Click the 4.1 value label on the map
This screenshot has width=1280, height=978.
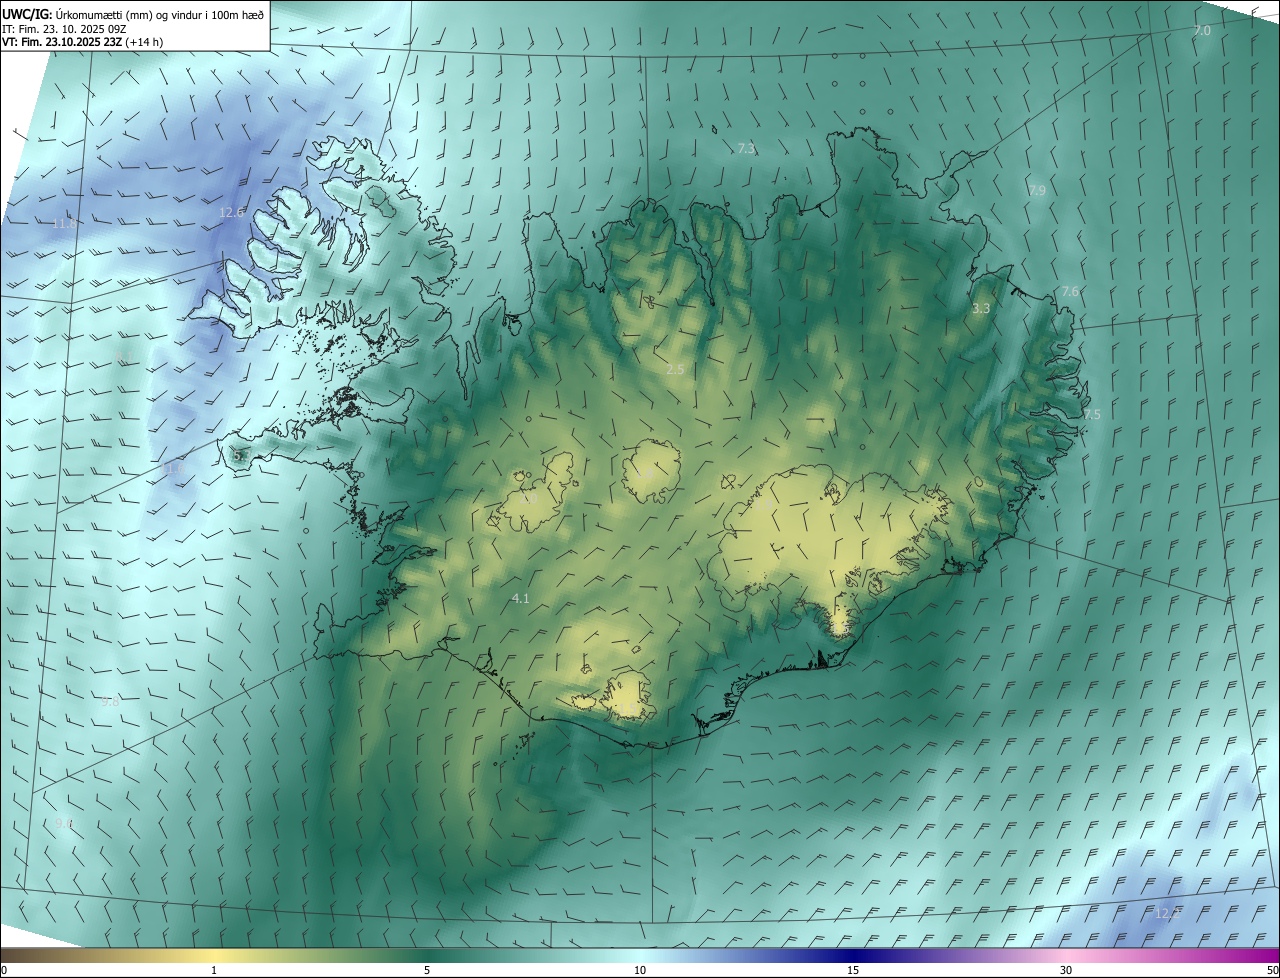[520, 598]
